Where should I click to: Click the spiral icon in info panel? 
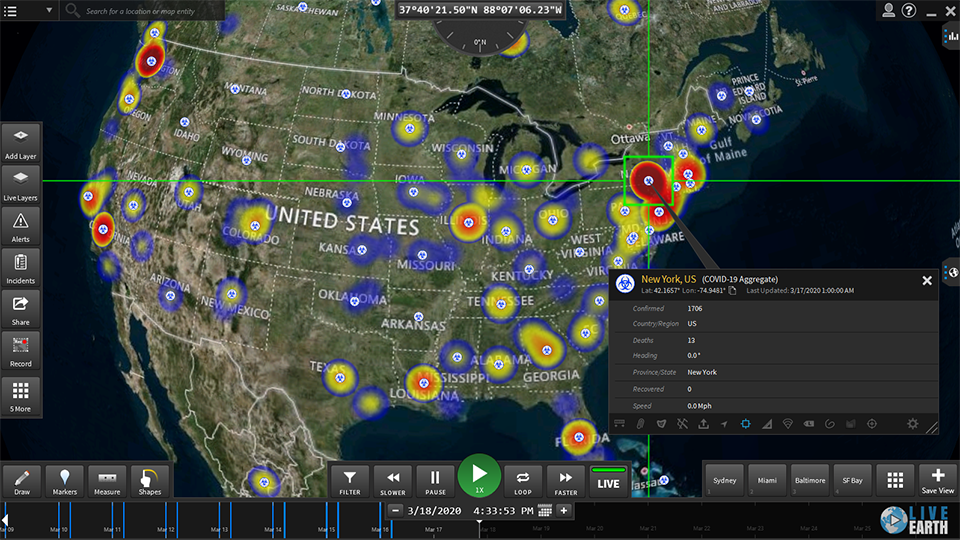[x=830, y=424]
